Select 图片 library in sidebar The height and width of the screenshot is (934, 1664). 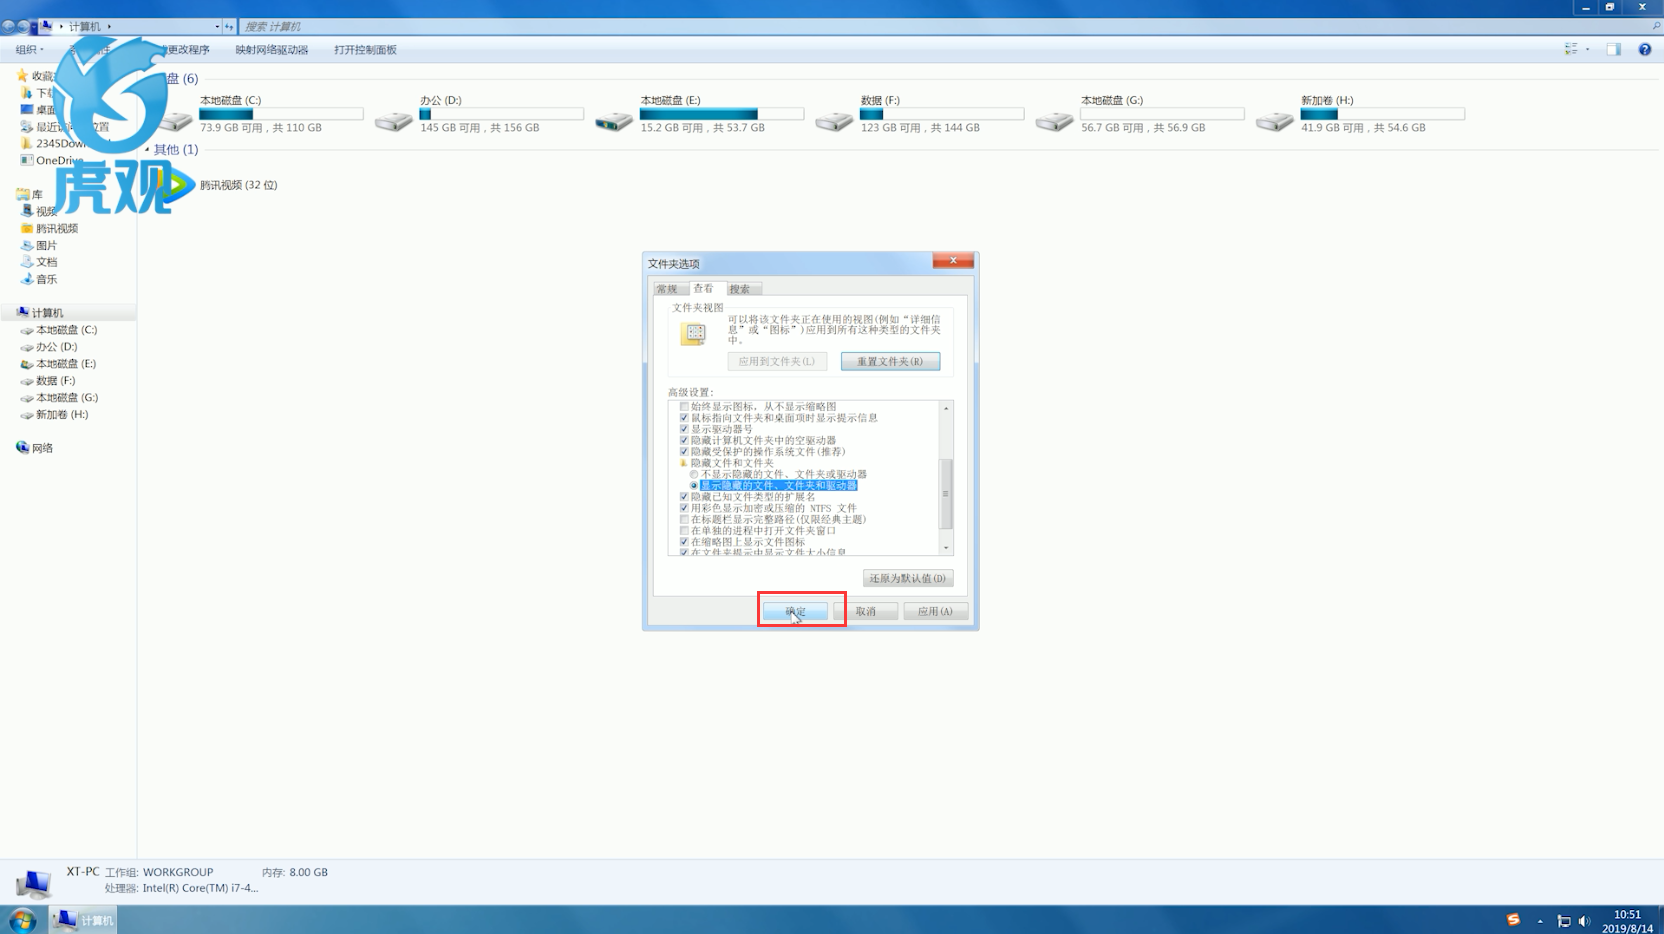pyautogui.click(x=39, y=245)
